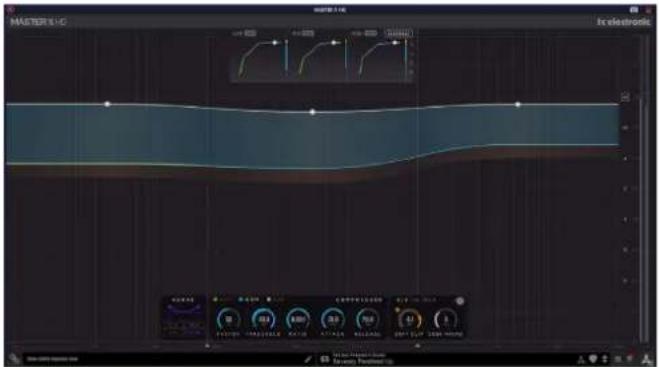Click the tool icon in bottom-left corner
Screen dimensions: 659x367
tap(14, 359)
